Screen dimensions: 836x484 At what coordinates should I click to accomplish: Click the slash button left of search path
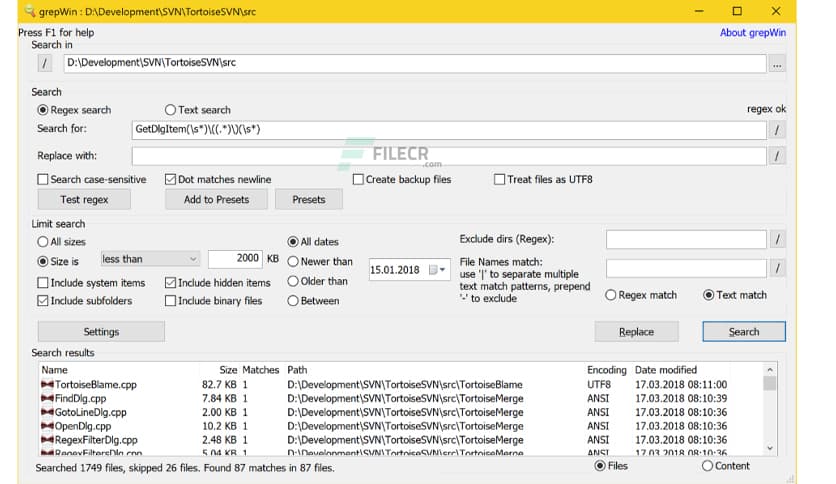45,63
